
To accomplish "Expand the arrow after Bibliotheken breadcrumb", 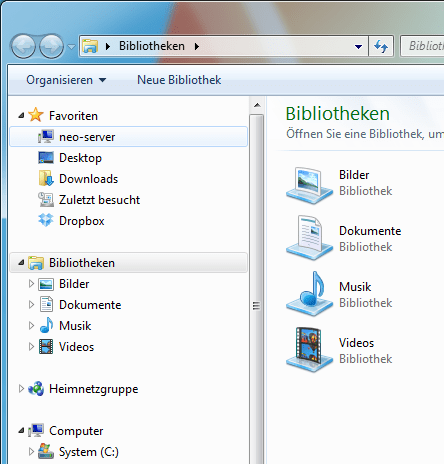I will (x=197, y=46).
